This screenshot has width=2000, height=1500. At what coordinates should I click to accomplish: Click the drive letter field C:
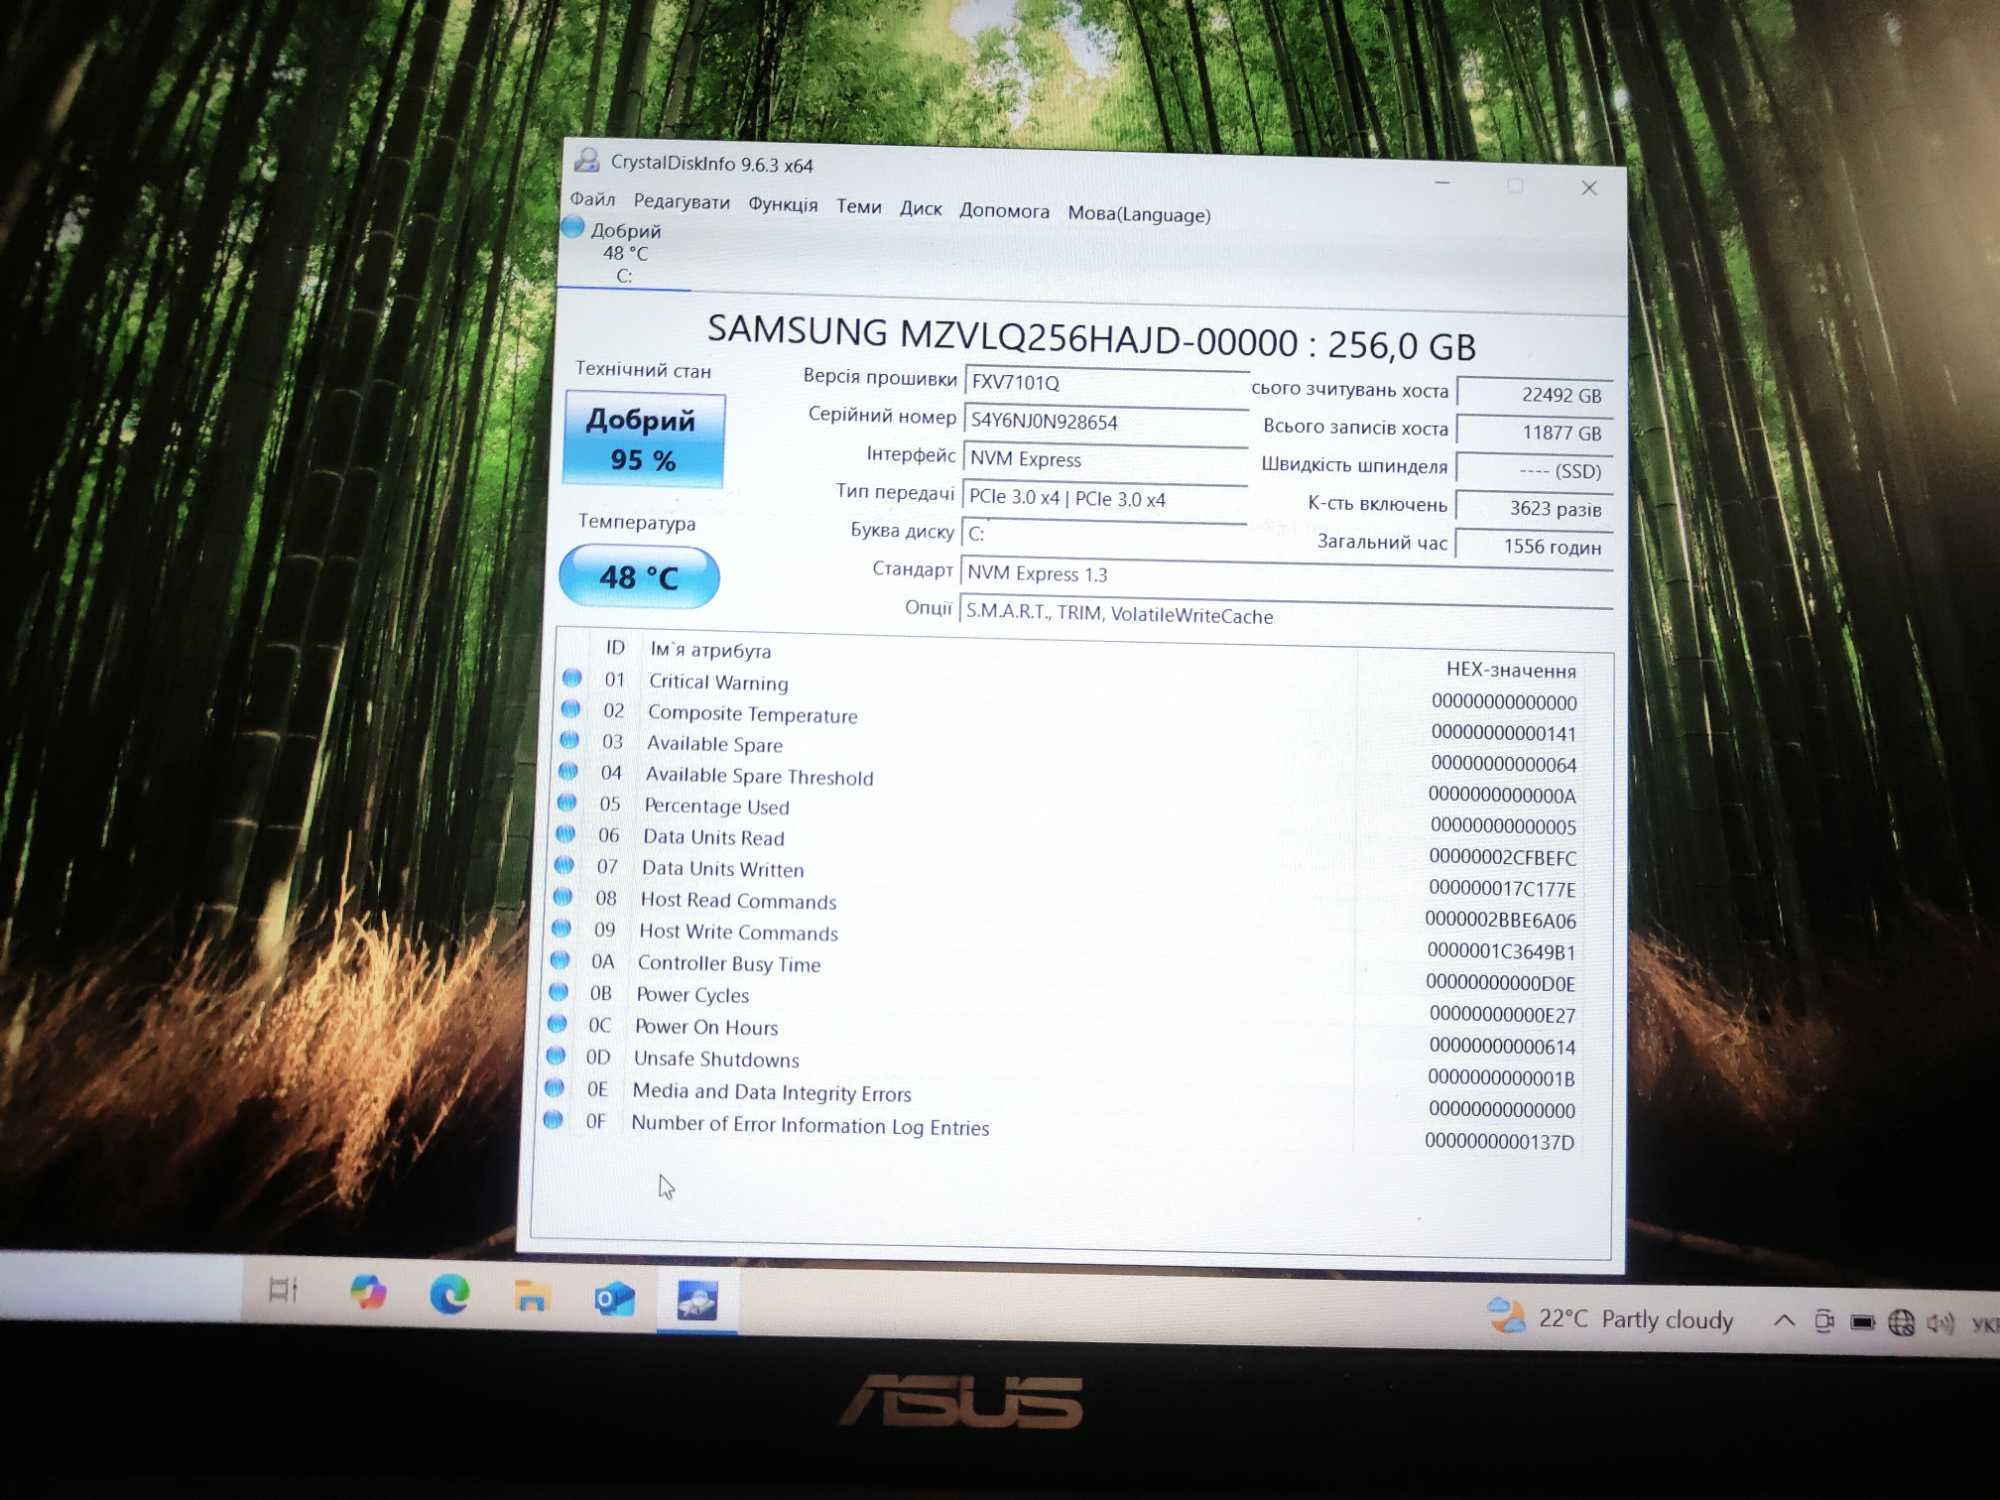[x=1104, y=535]
